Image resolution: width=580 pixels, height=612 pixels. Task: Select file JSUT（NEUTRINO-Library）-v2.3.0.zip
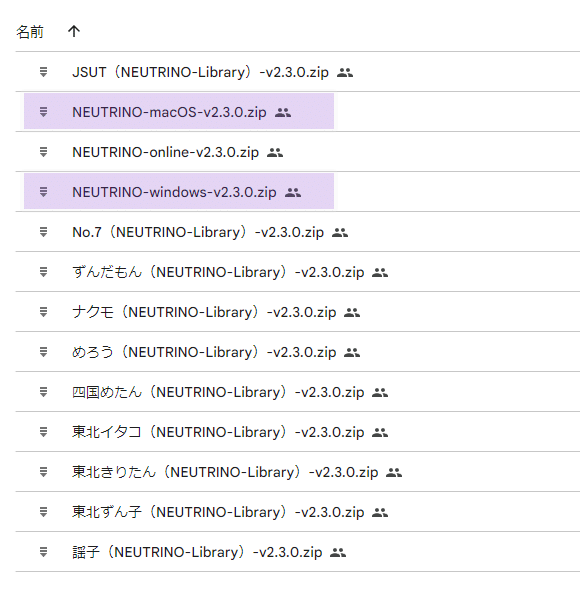tap(200, 72)
